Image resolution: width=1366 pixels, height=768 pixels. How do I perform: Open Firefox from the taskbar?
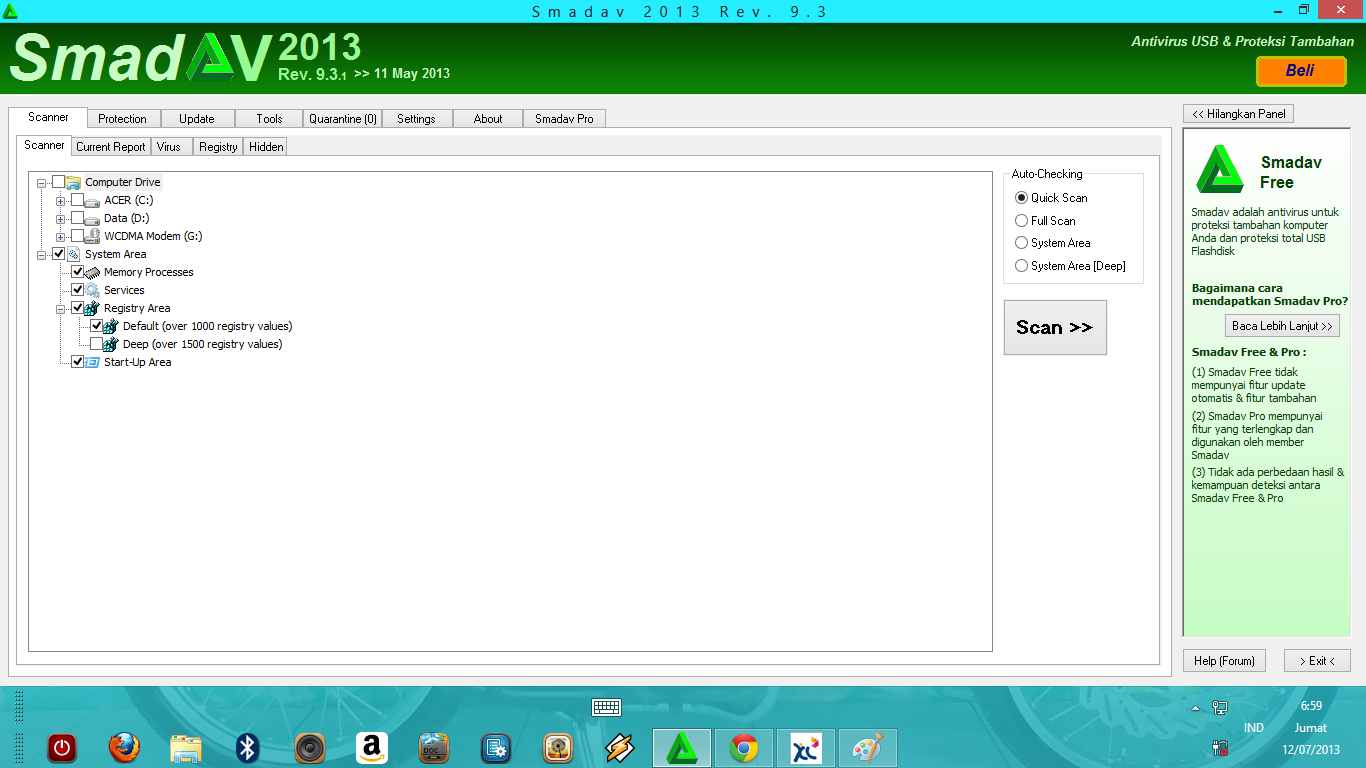124,748
